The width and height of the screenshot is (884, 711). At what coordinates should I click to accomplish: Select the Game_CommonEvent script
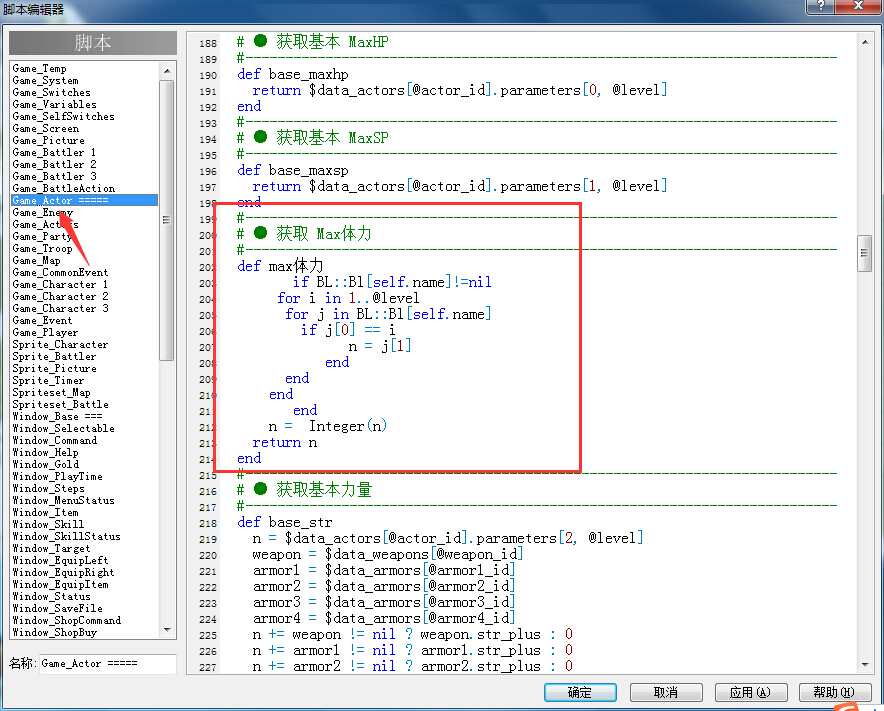point(60,272)
